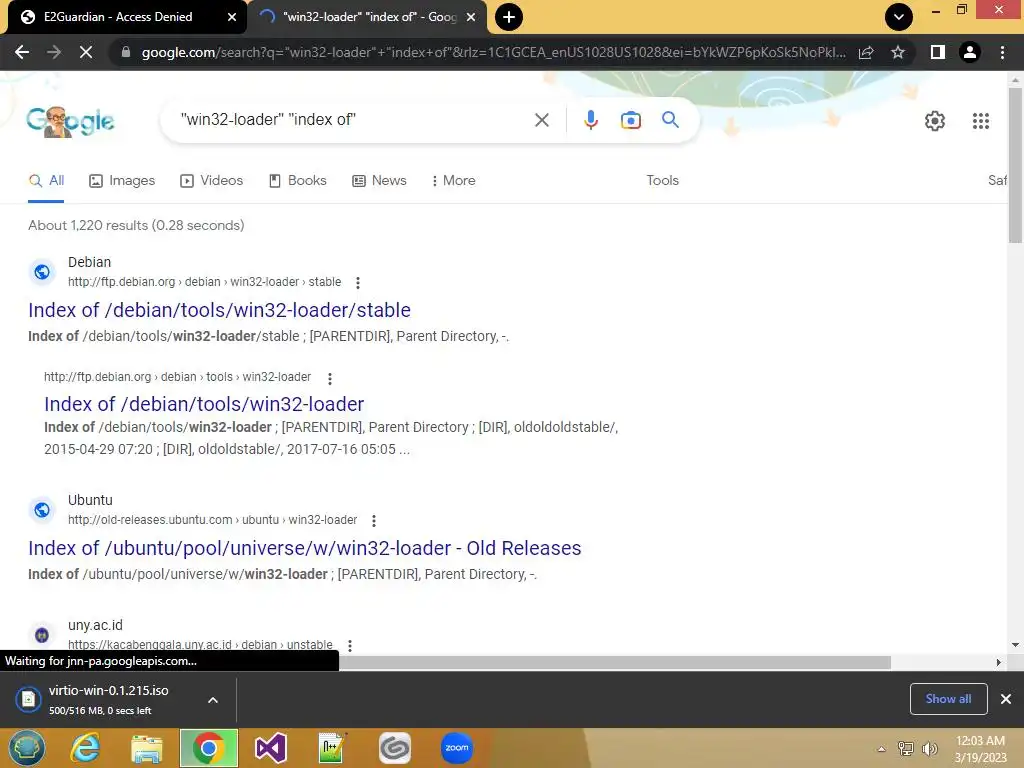Clear the search box text

[x=541, y=120]
